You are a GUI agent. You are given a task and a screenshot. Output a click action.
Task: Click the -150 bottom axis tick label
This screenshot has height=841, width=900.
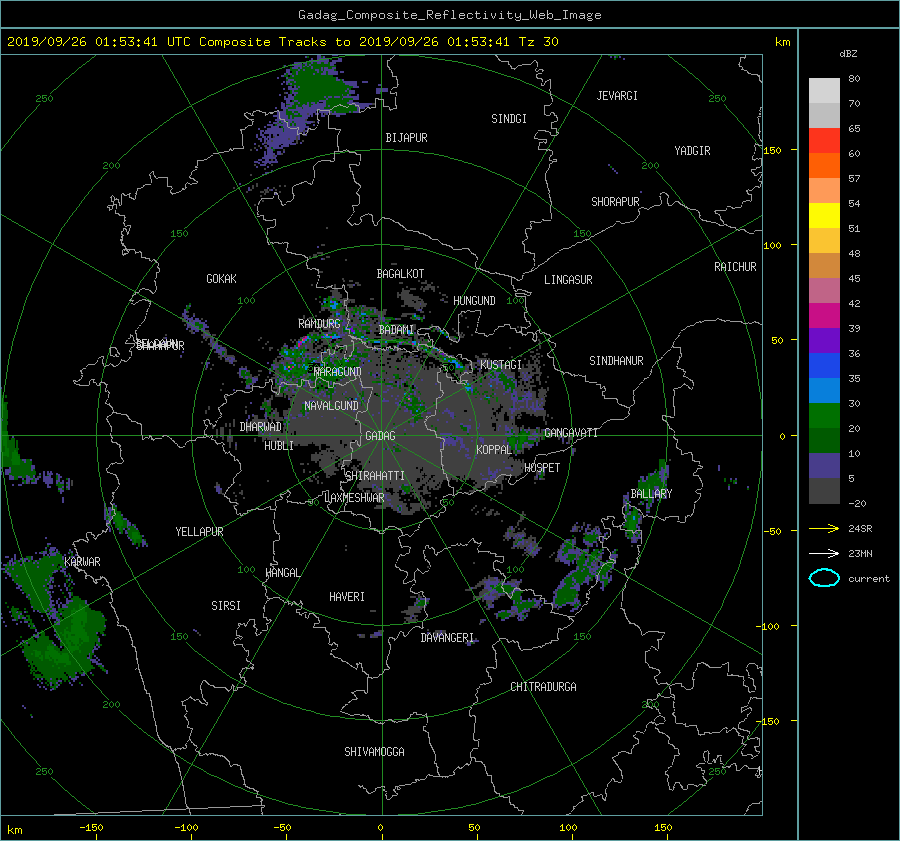tap(91, 828)
